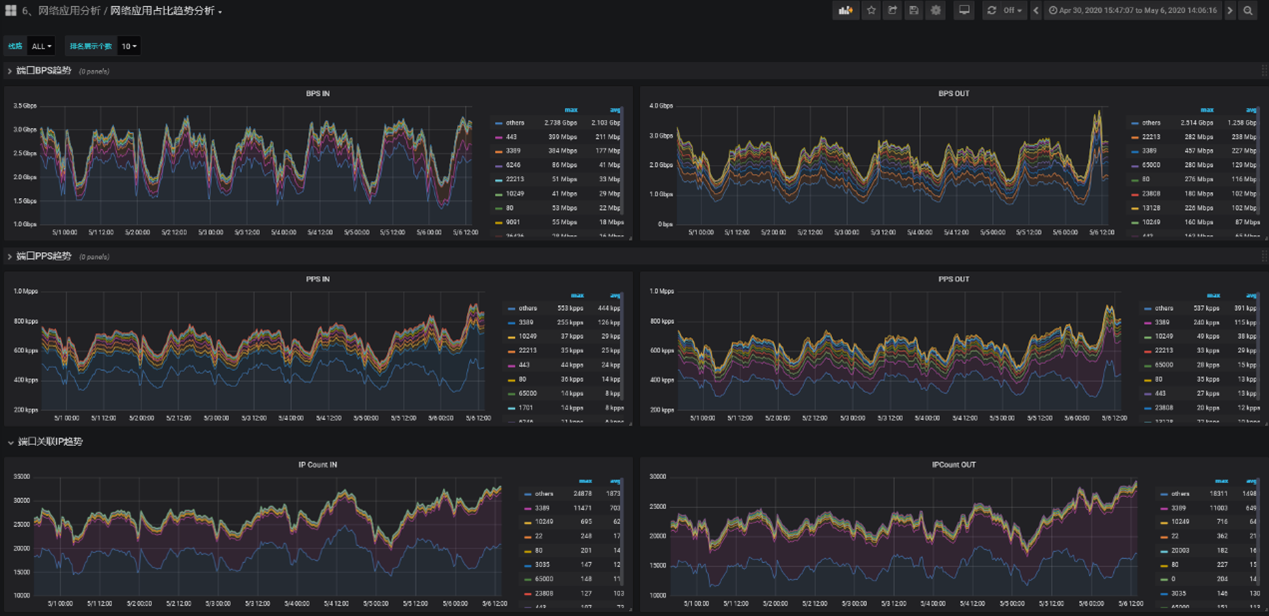
Task: Open the BPS IN panel title menu
Action: coord(318,94)
